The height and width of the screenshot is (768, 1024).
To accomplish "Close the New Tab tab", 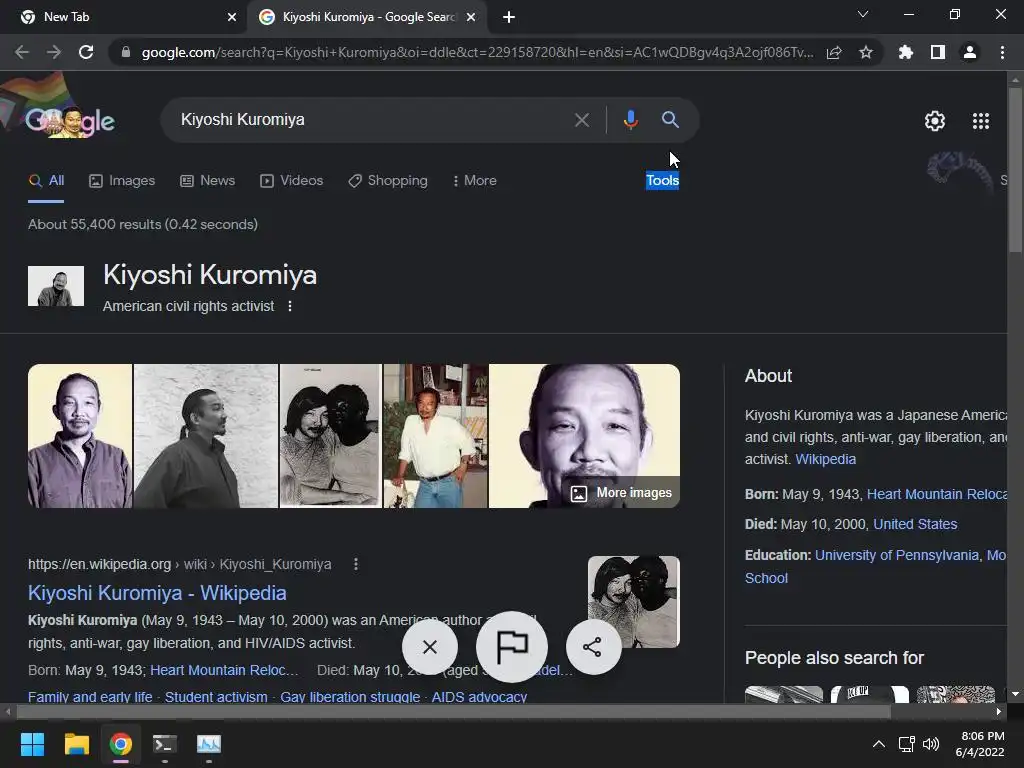I will point(232,17).
